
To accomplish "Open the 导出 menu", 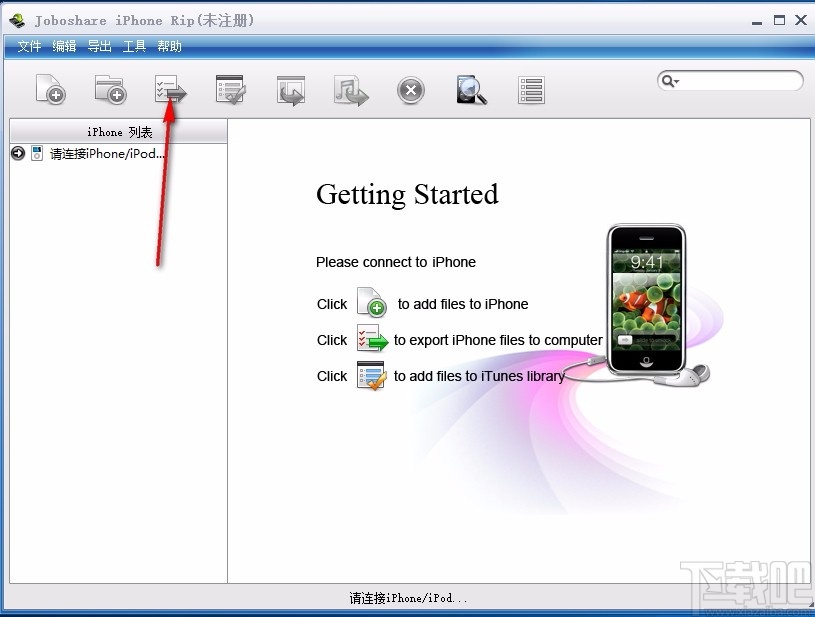I will (x=99, y=45).
